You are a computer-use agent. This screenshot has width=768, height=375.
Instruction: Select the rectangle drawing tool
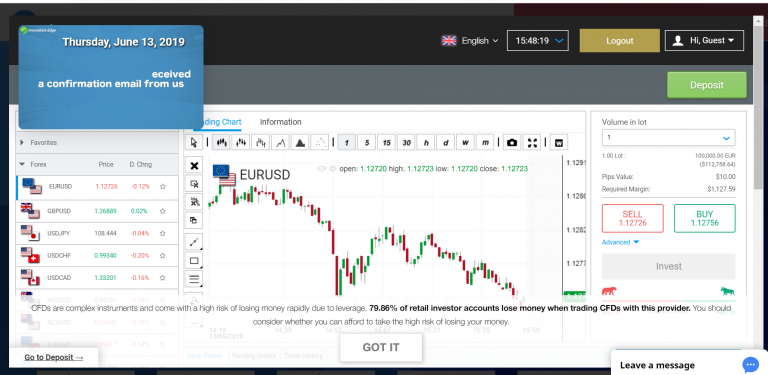click(x=194, y=261)
